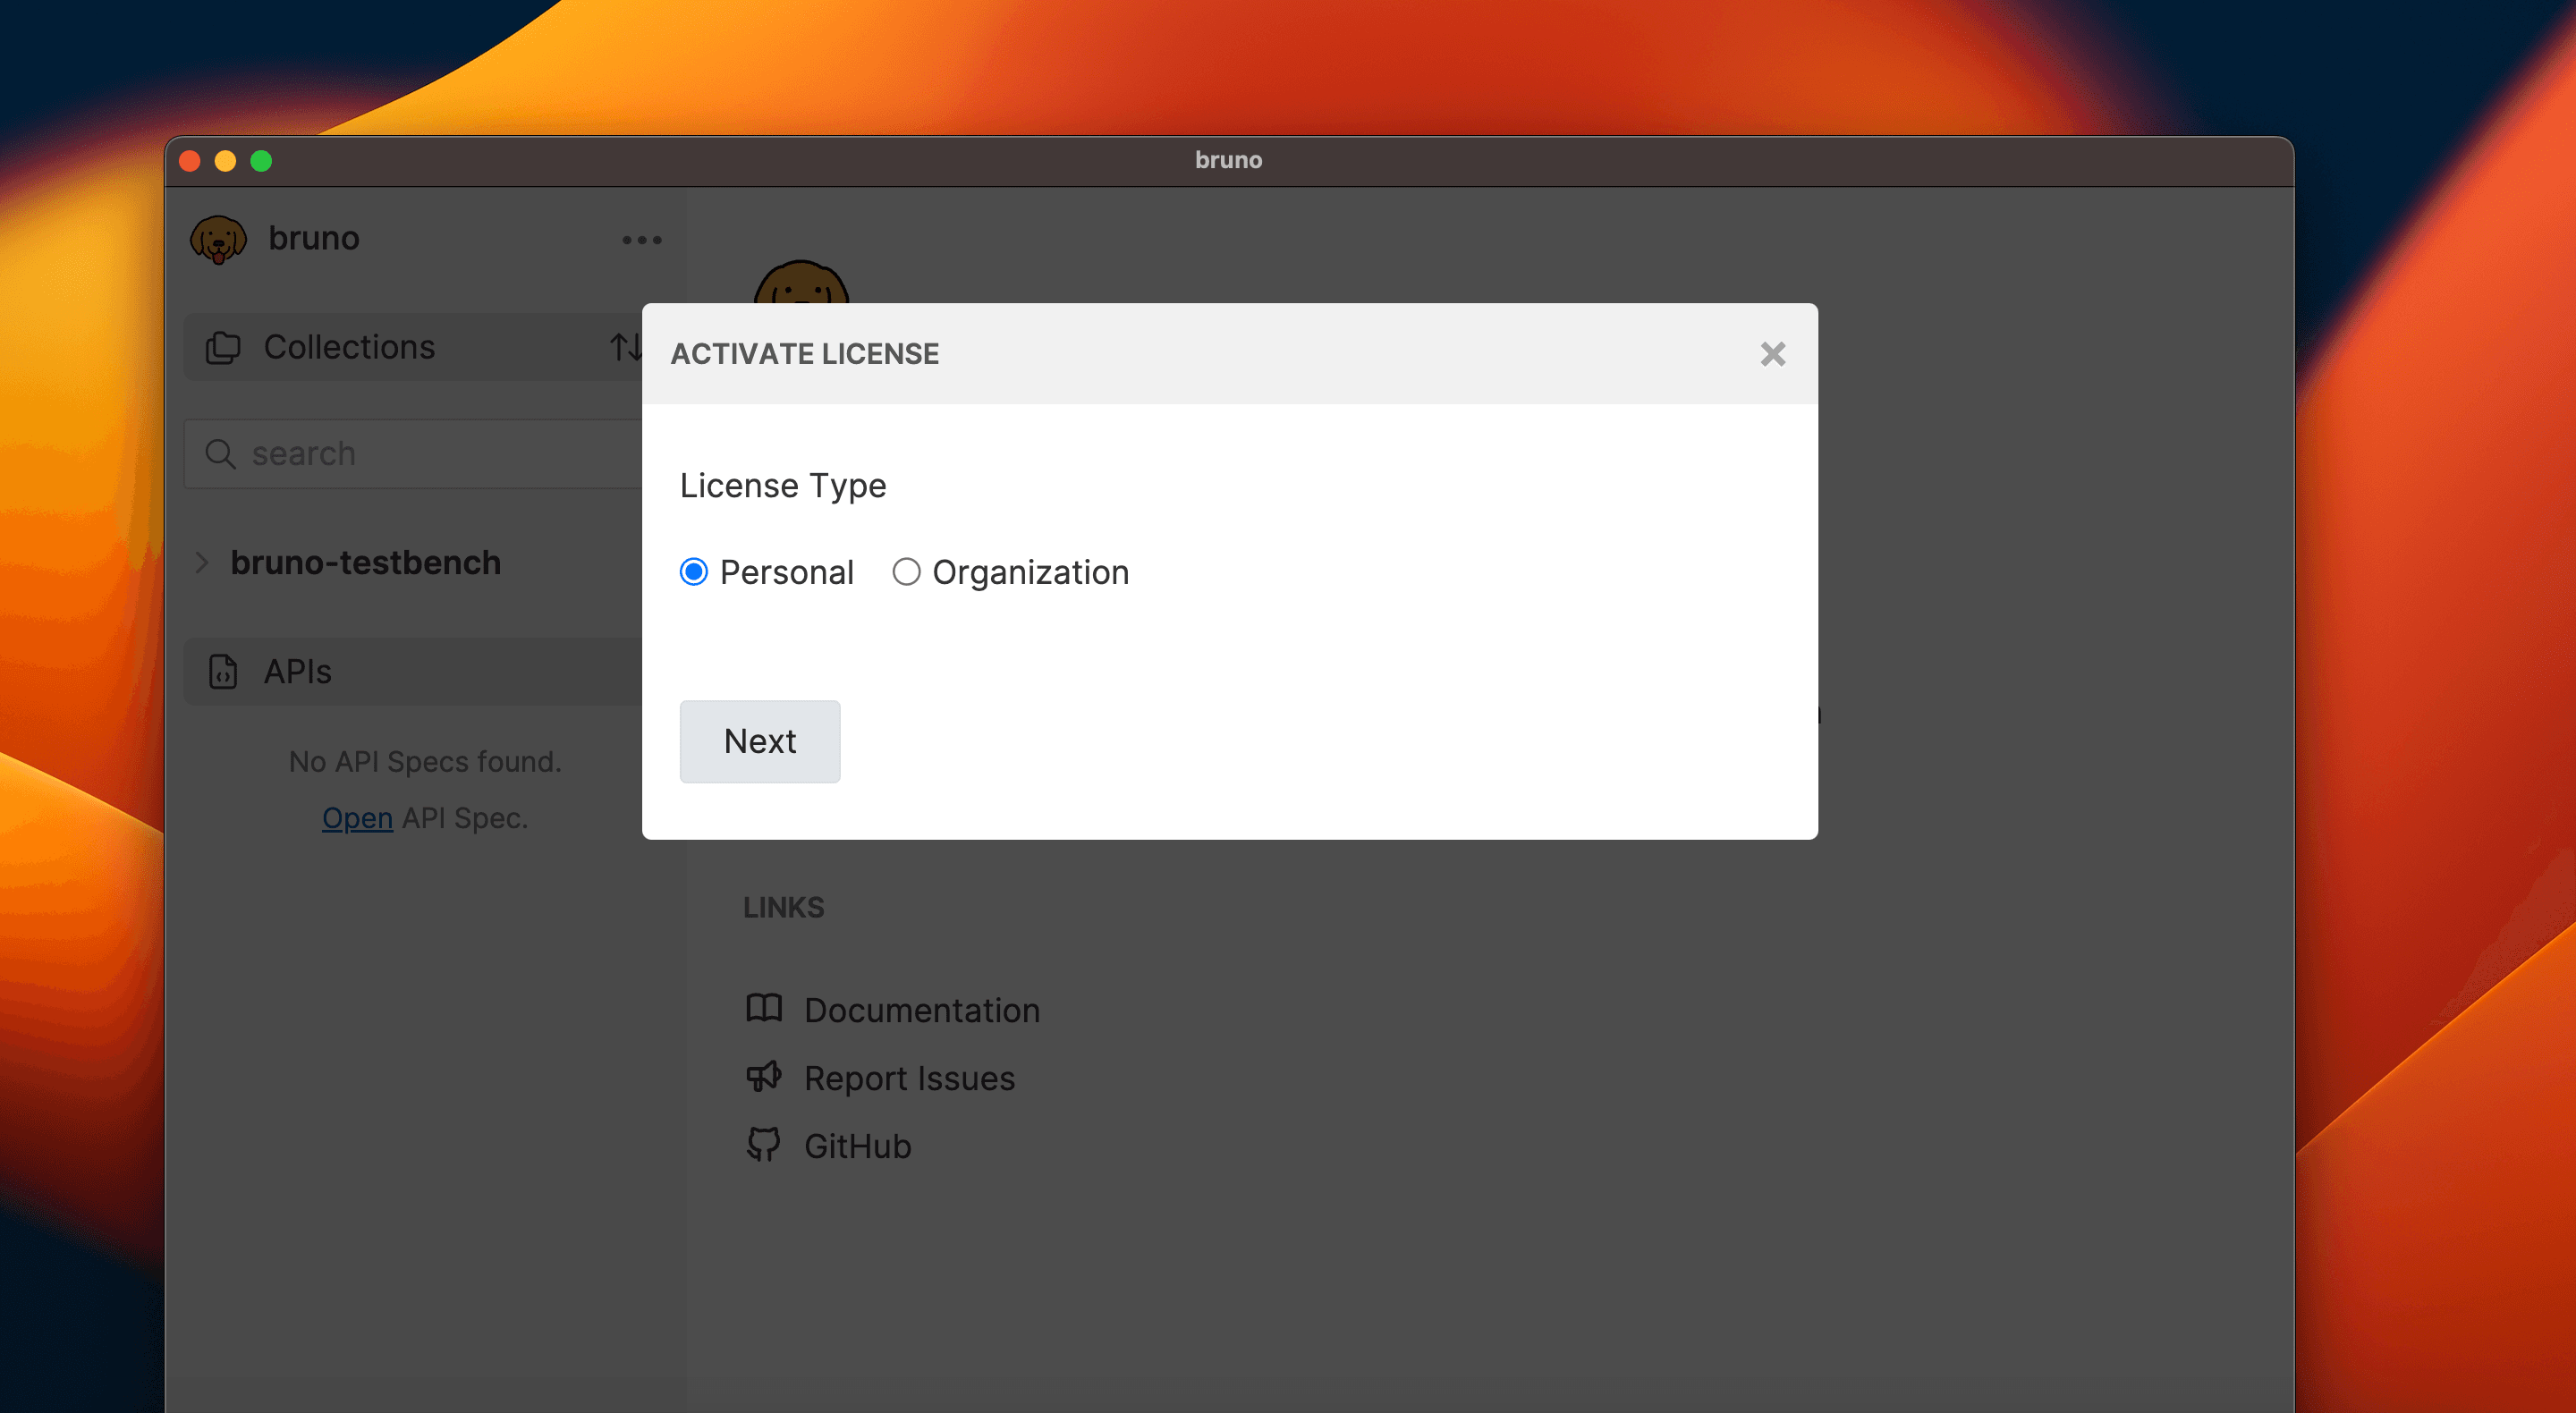Image resolution: width=2576 pixels, height=1413 pixels.
Task: Expand the bruno-testbench collection chevron
Action: click(x=201, y=563)
